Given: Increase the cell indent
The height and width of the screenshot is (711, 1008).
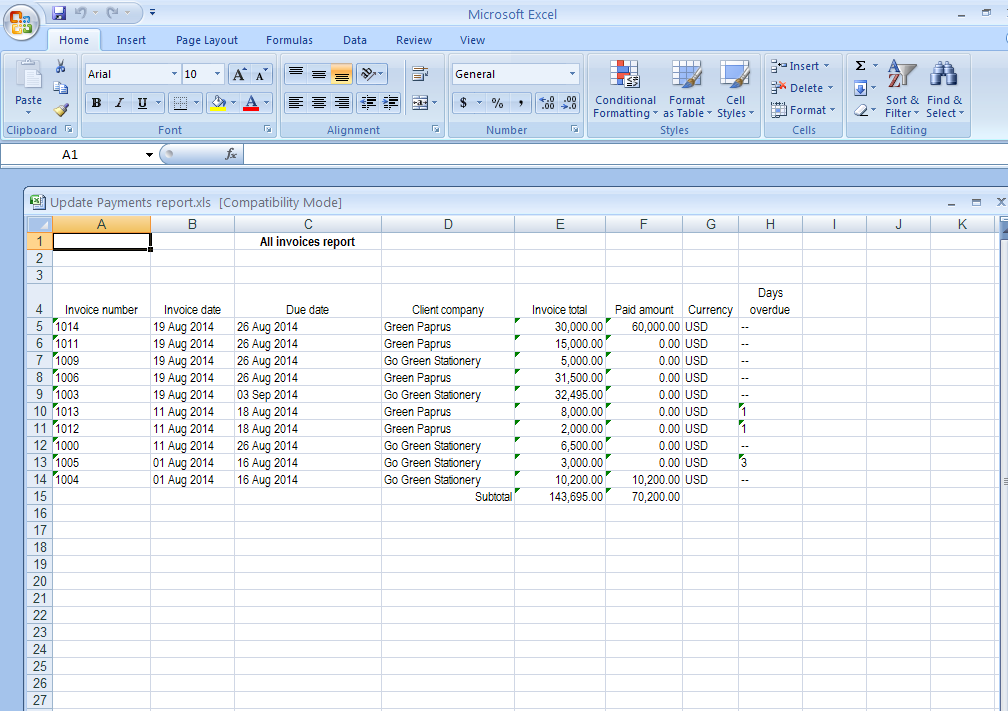Looking at the screenshot, I should click(x=390, y=103).
